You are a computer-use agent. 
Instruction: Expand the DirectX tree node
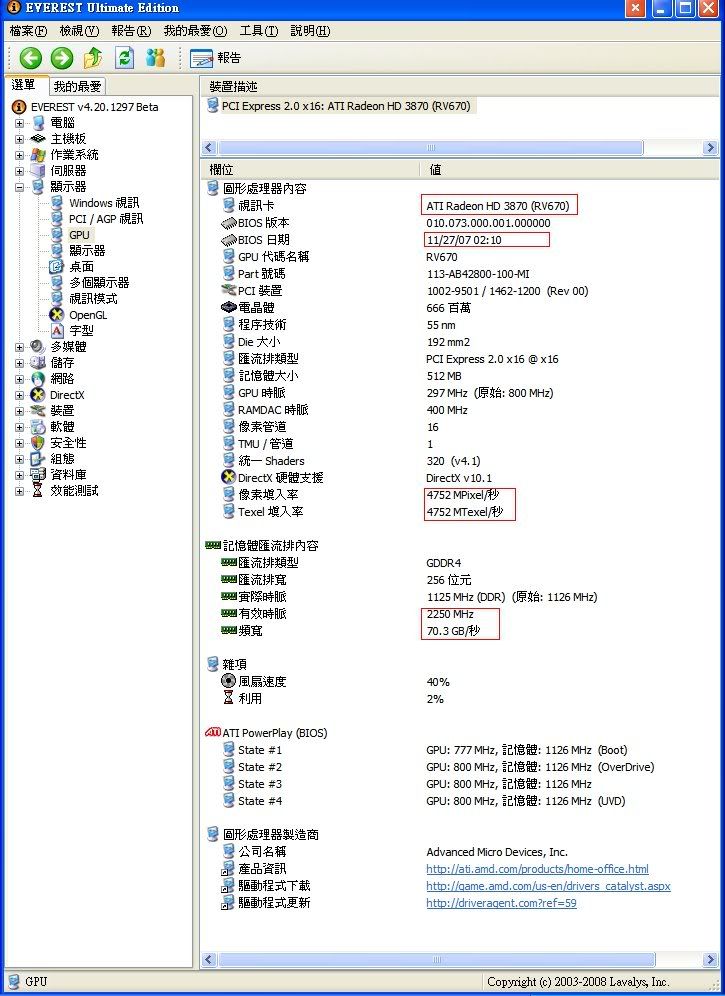click(x=19, y=395)
